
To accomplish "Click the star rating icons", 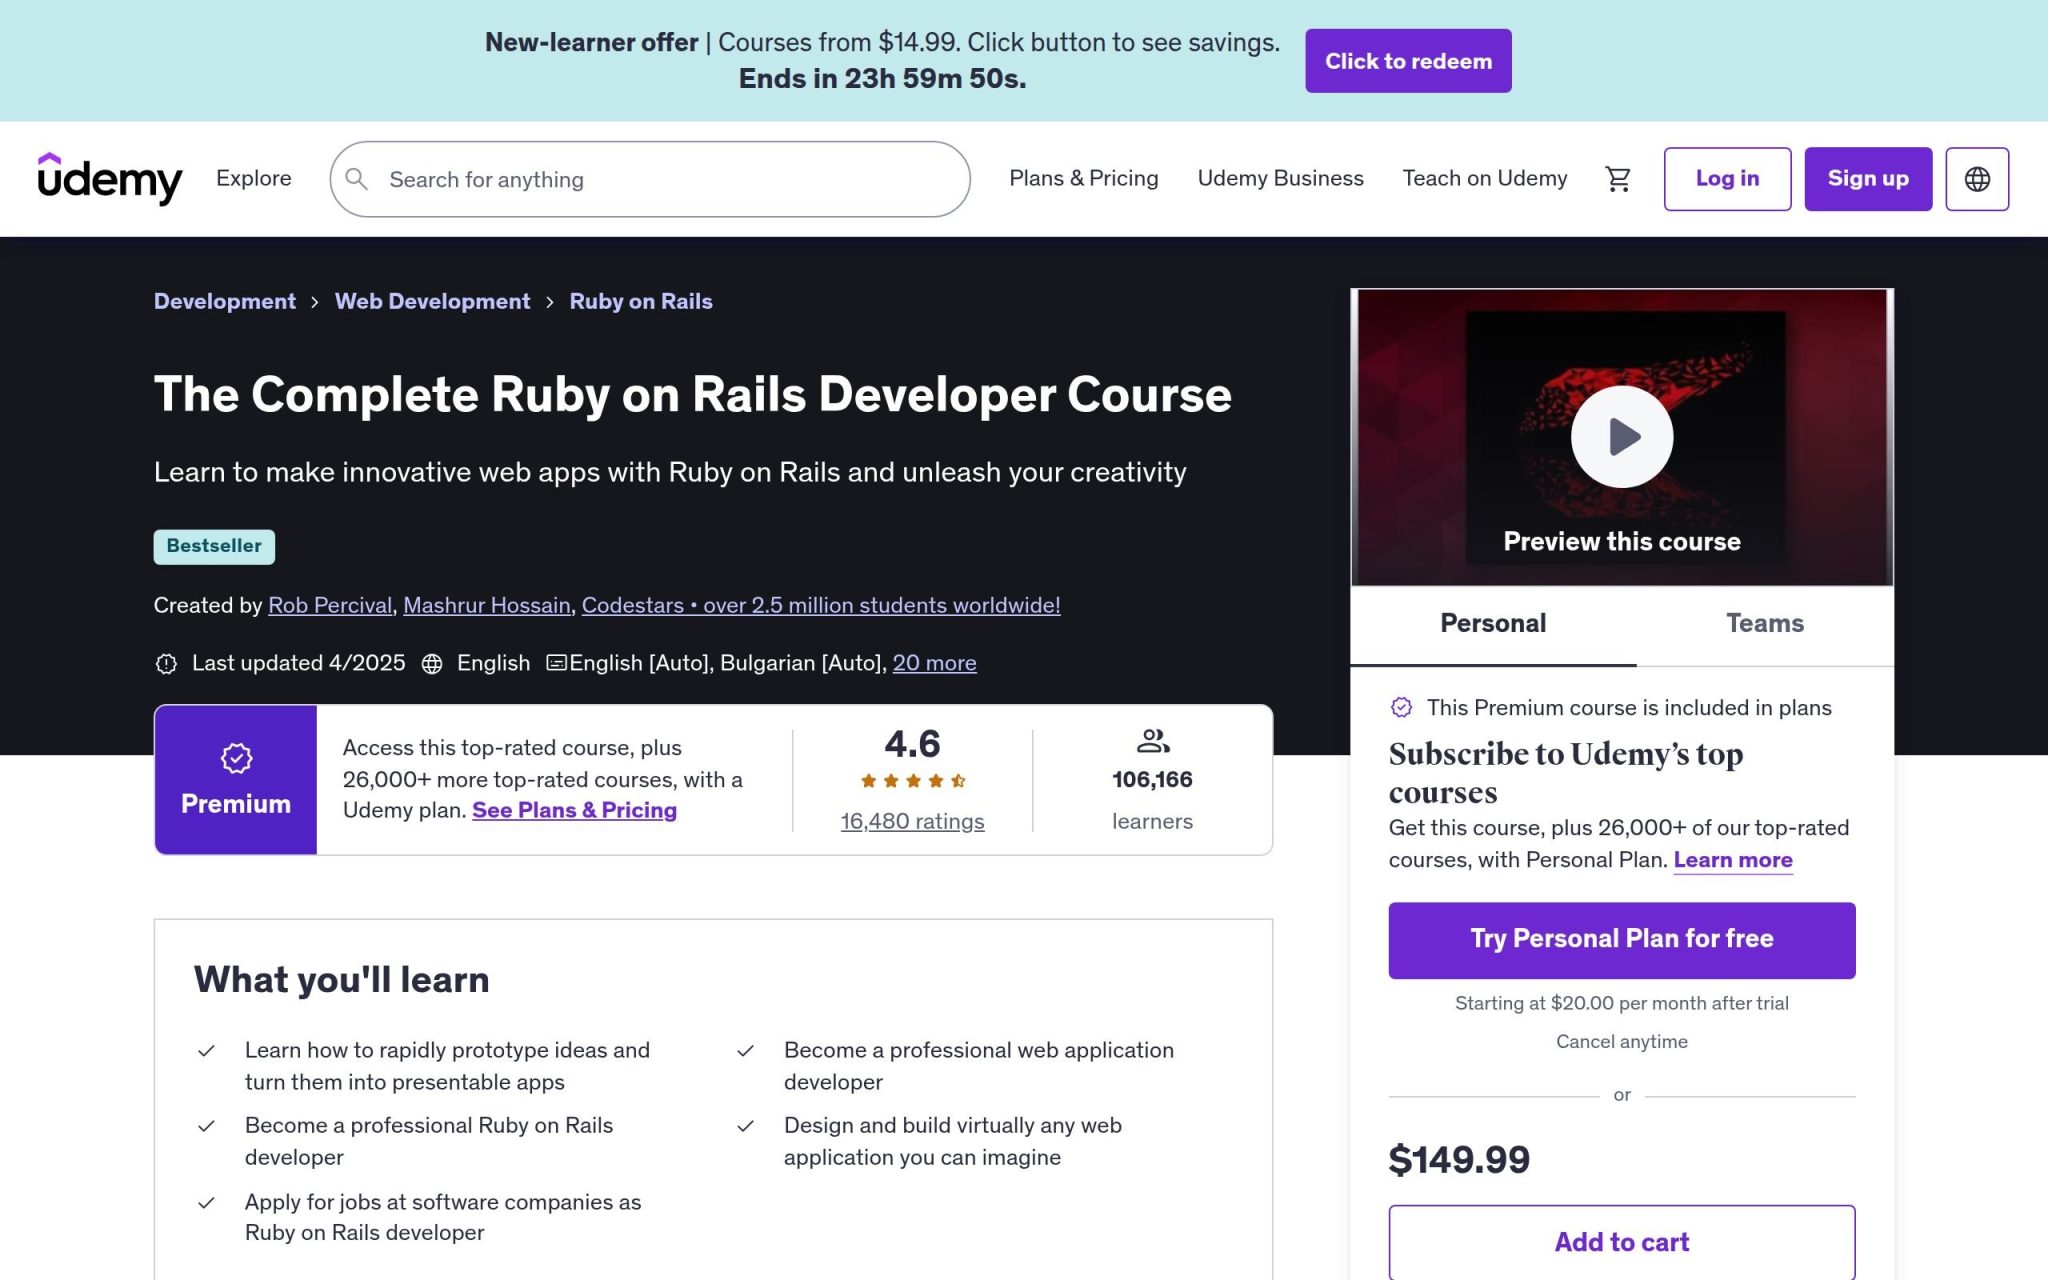I will pos(913,781).
